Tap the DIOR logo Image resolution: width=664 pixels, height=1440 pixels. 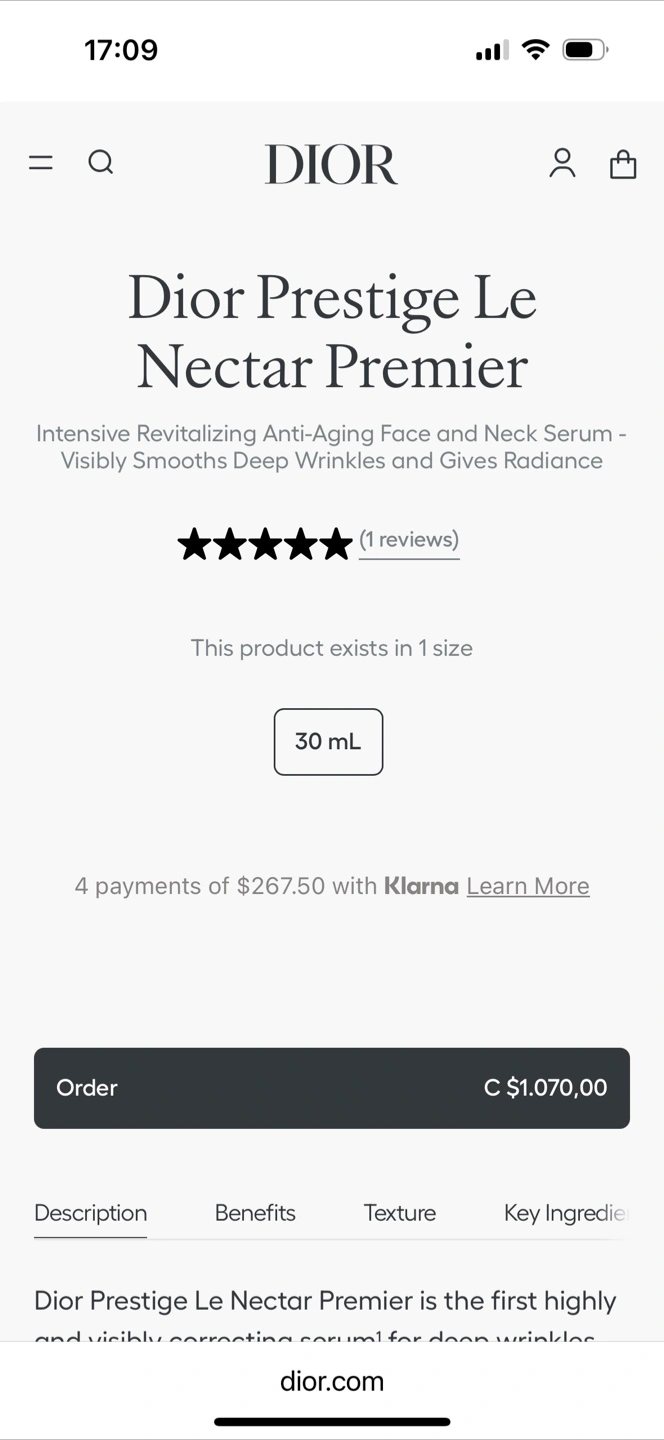tap(331, 164)
